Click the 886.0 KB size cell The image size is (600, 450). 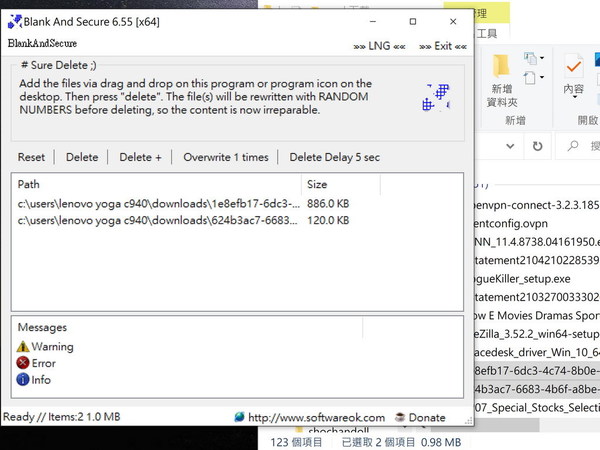[x=328, y=204]
